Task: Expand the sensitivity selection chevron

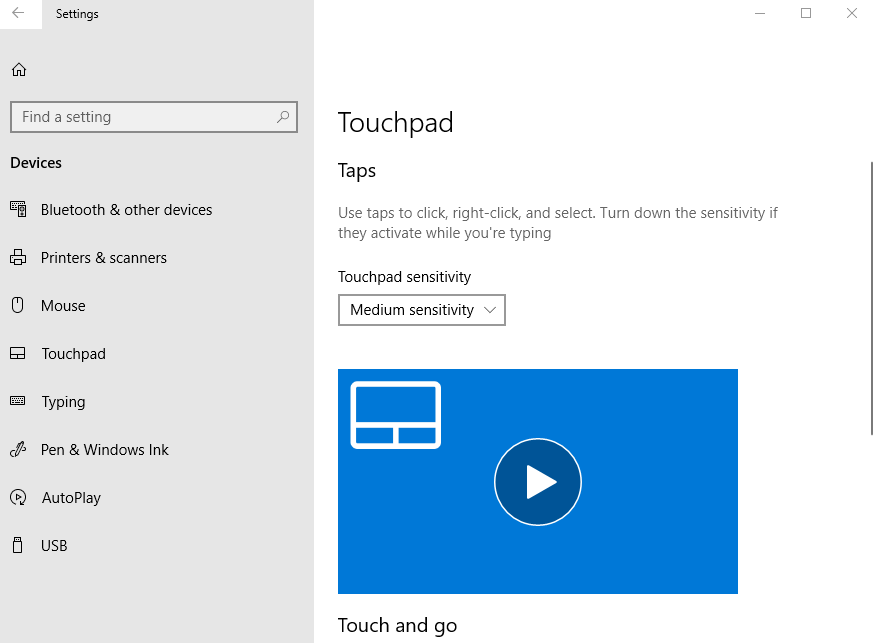Action: (491, 310)
